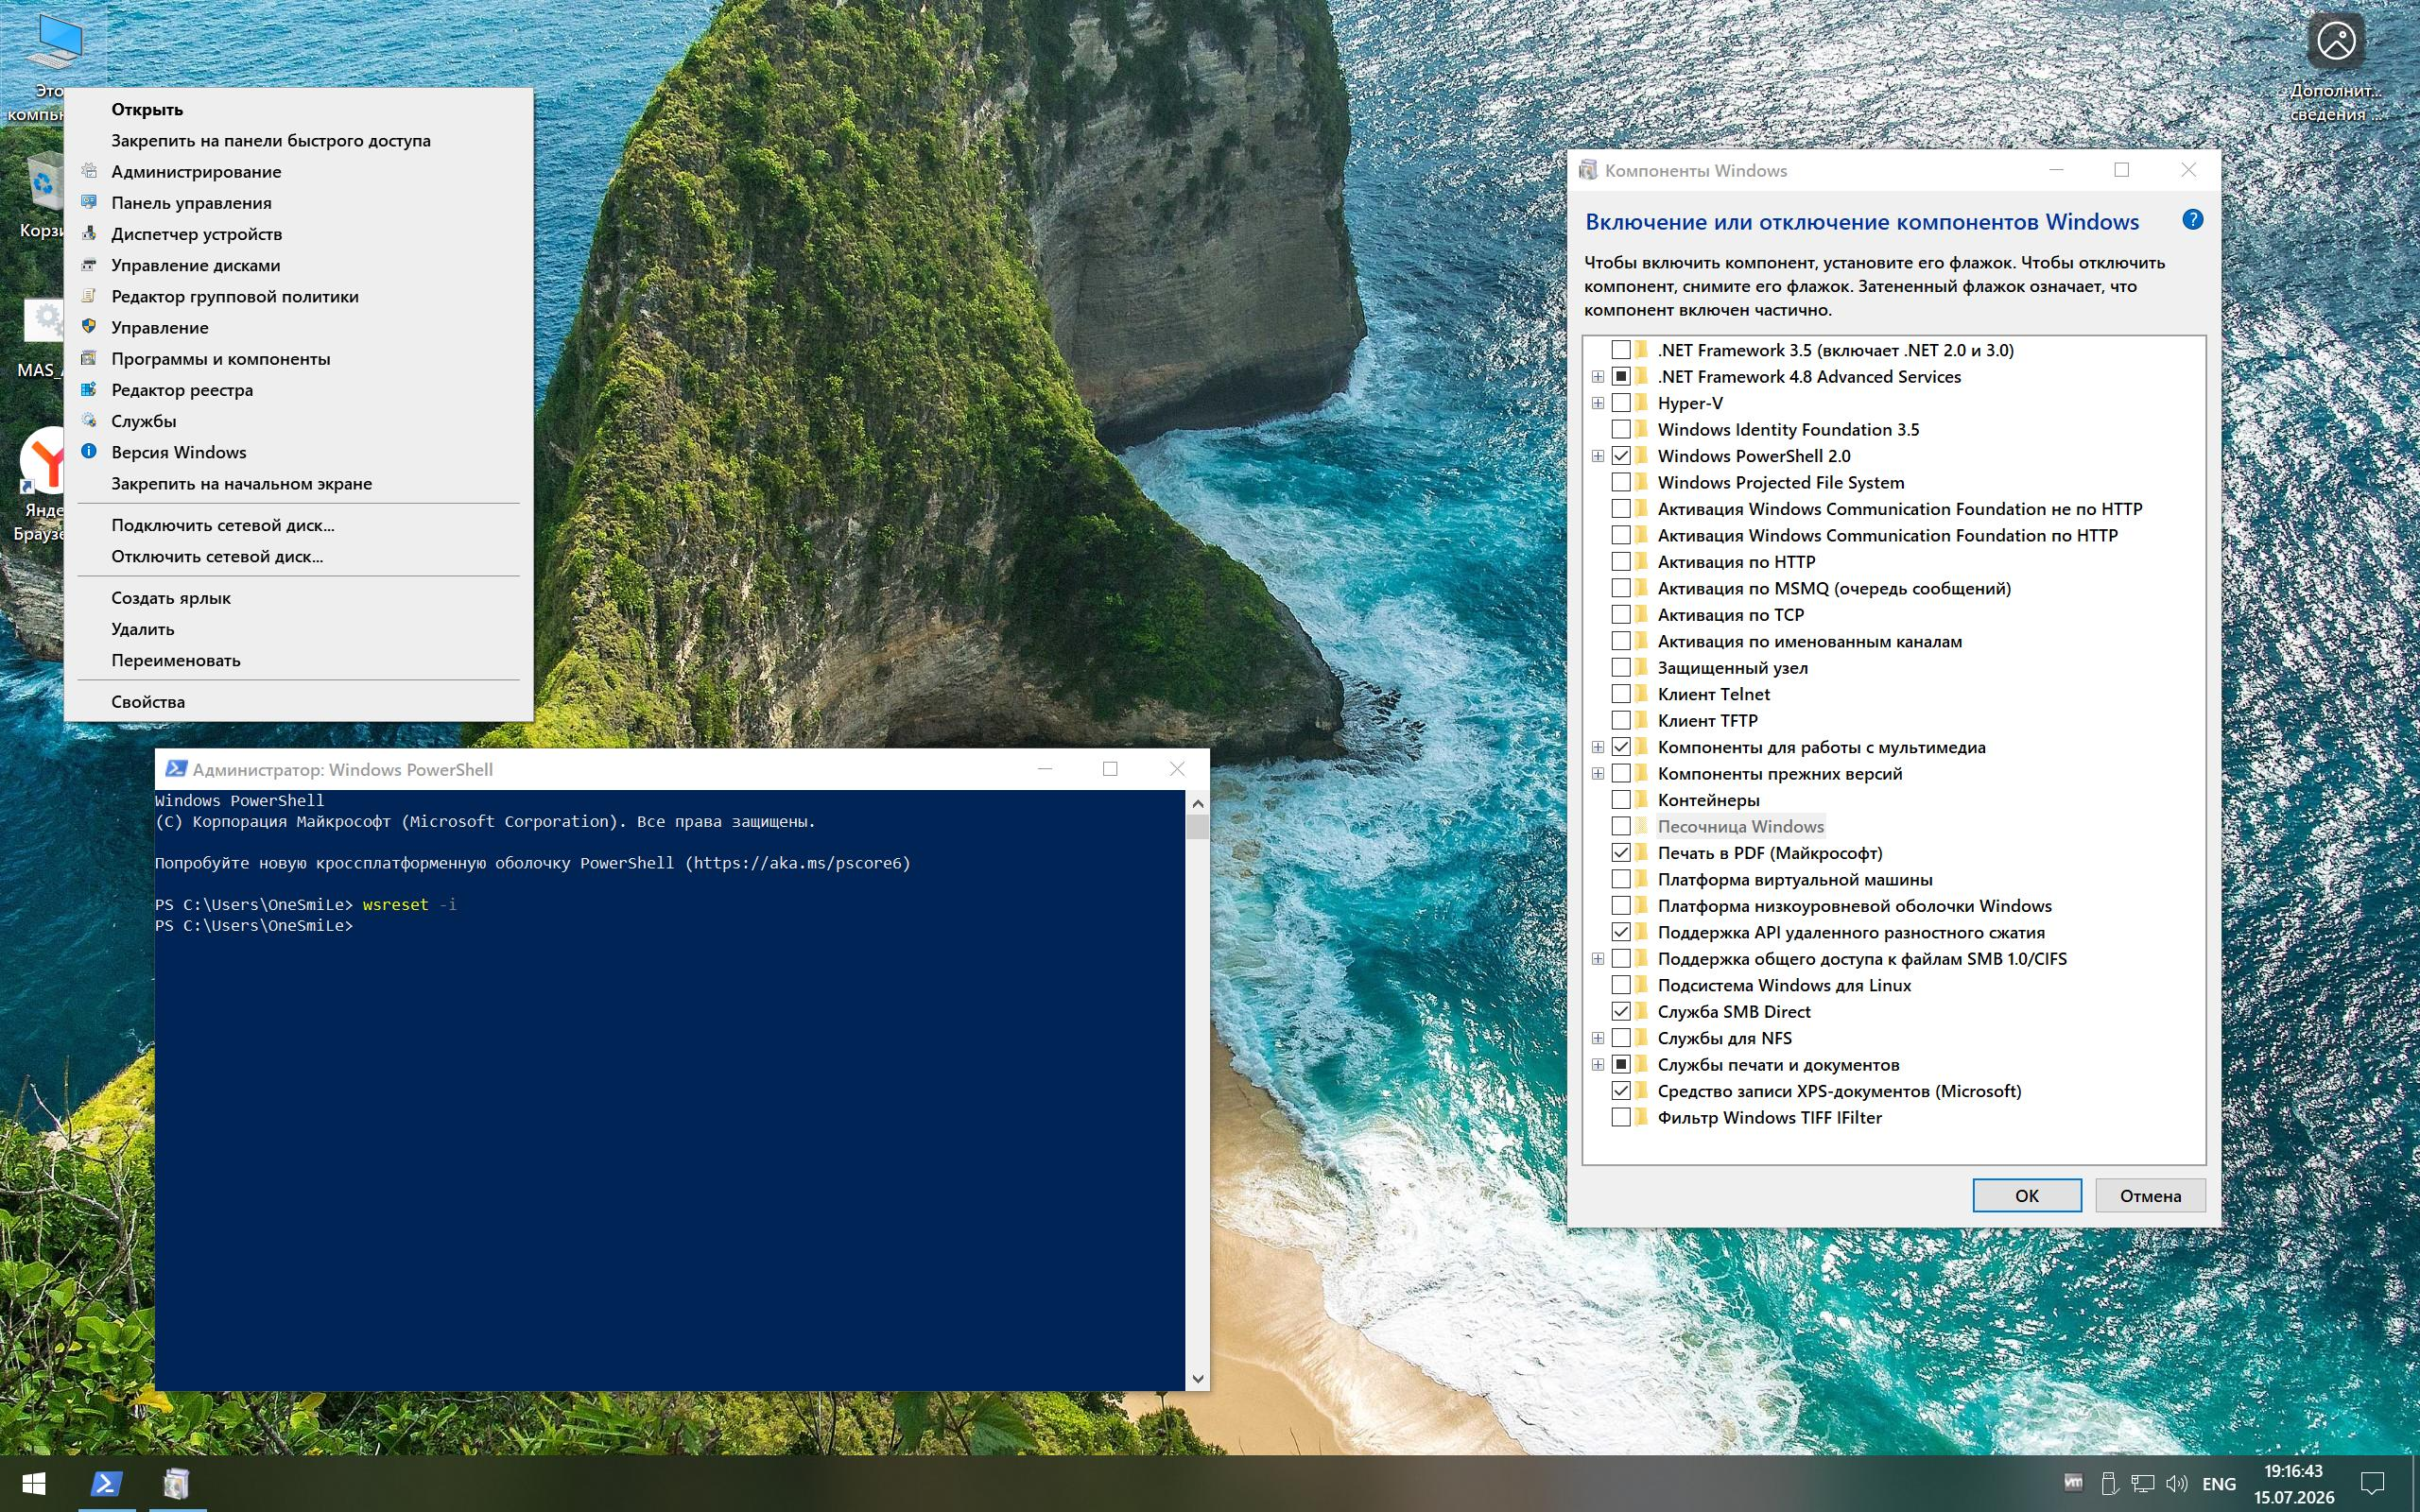This screenshot has width=2420, height=1512.
Task: Open the help icon in Компоненты Windows
Action: 2192,220
